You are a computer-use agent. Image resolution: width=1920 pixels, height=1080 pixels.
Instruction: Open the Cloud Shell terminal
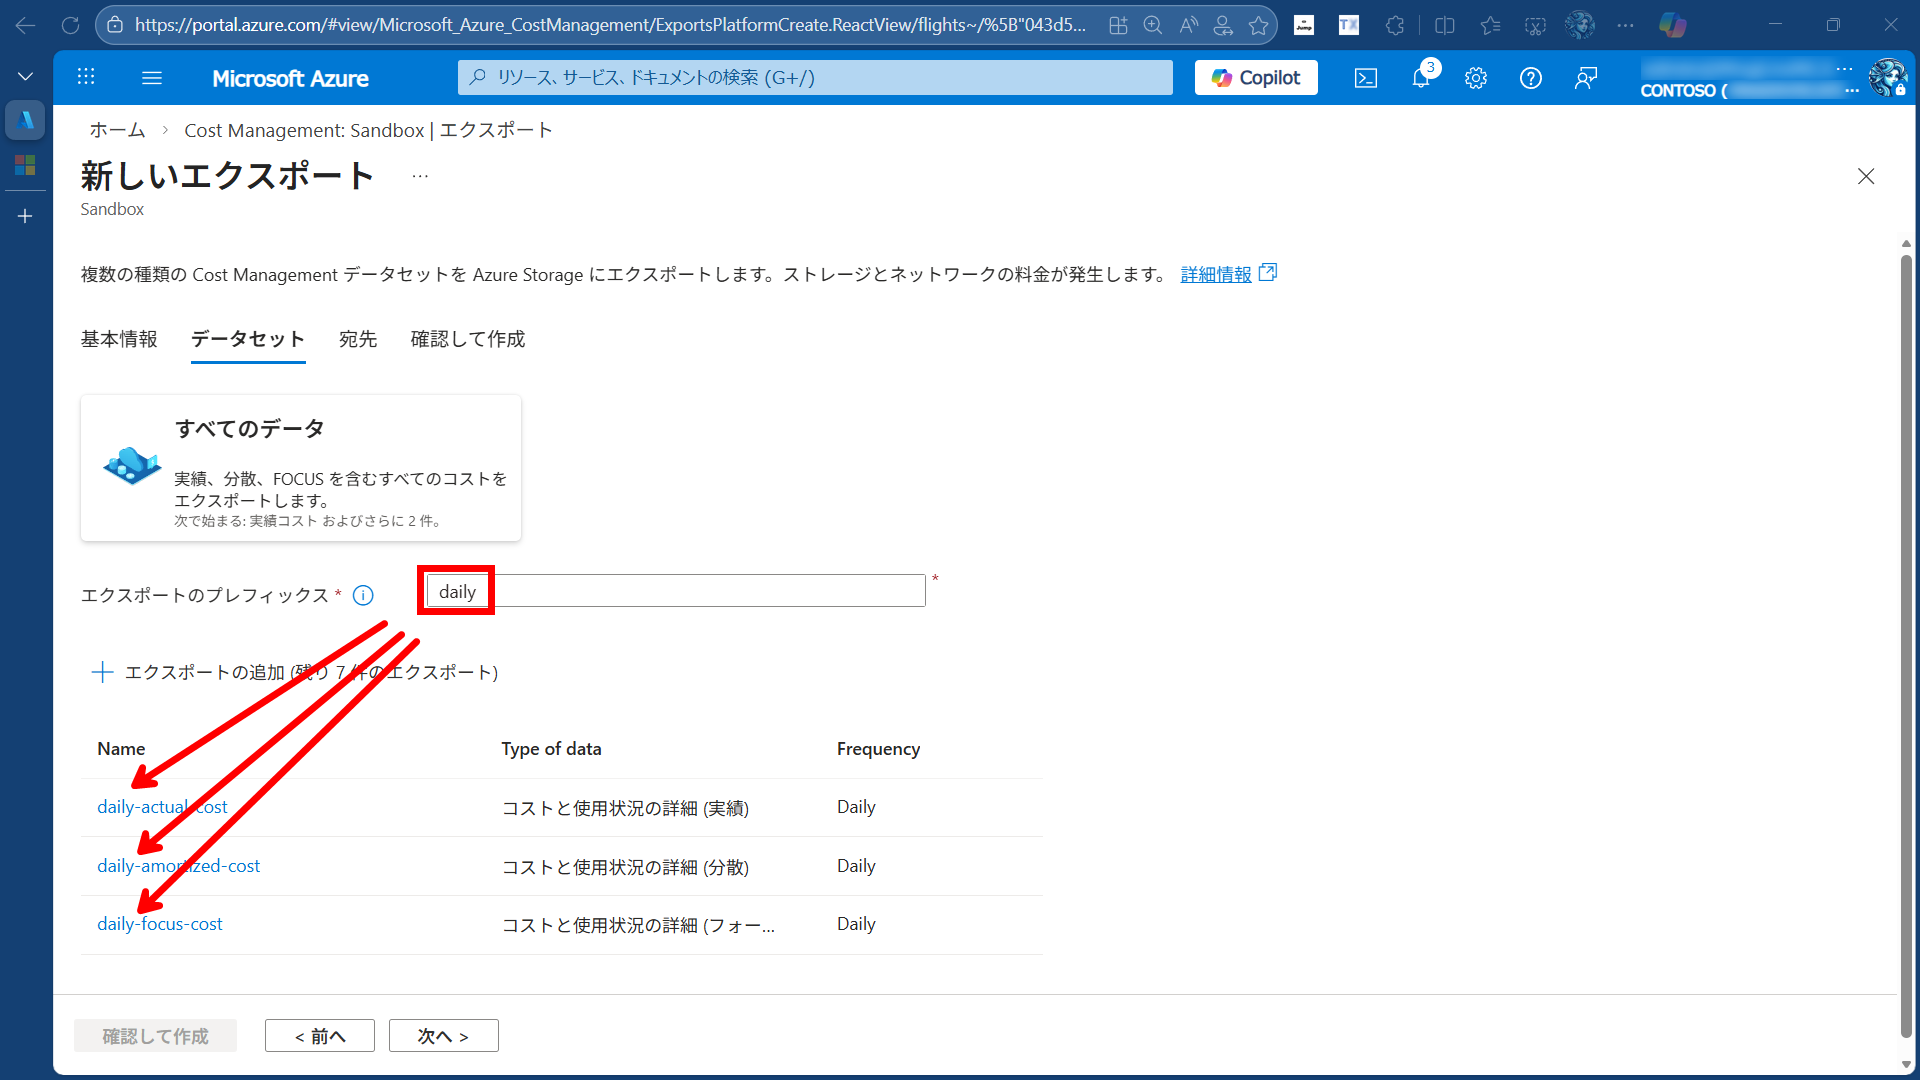[1365, 77]
